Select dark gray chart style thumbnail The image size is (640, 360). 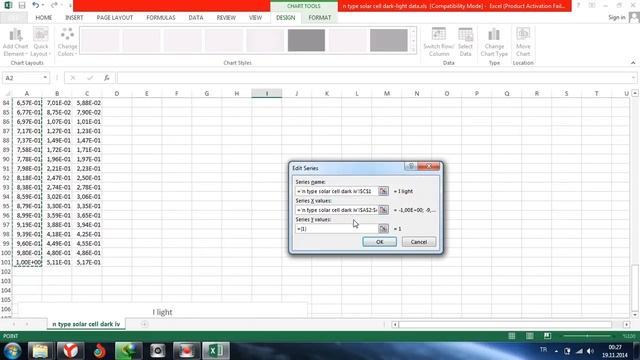[306, 40]
